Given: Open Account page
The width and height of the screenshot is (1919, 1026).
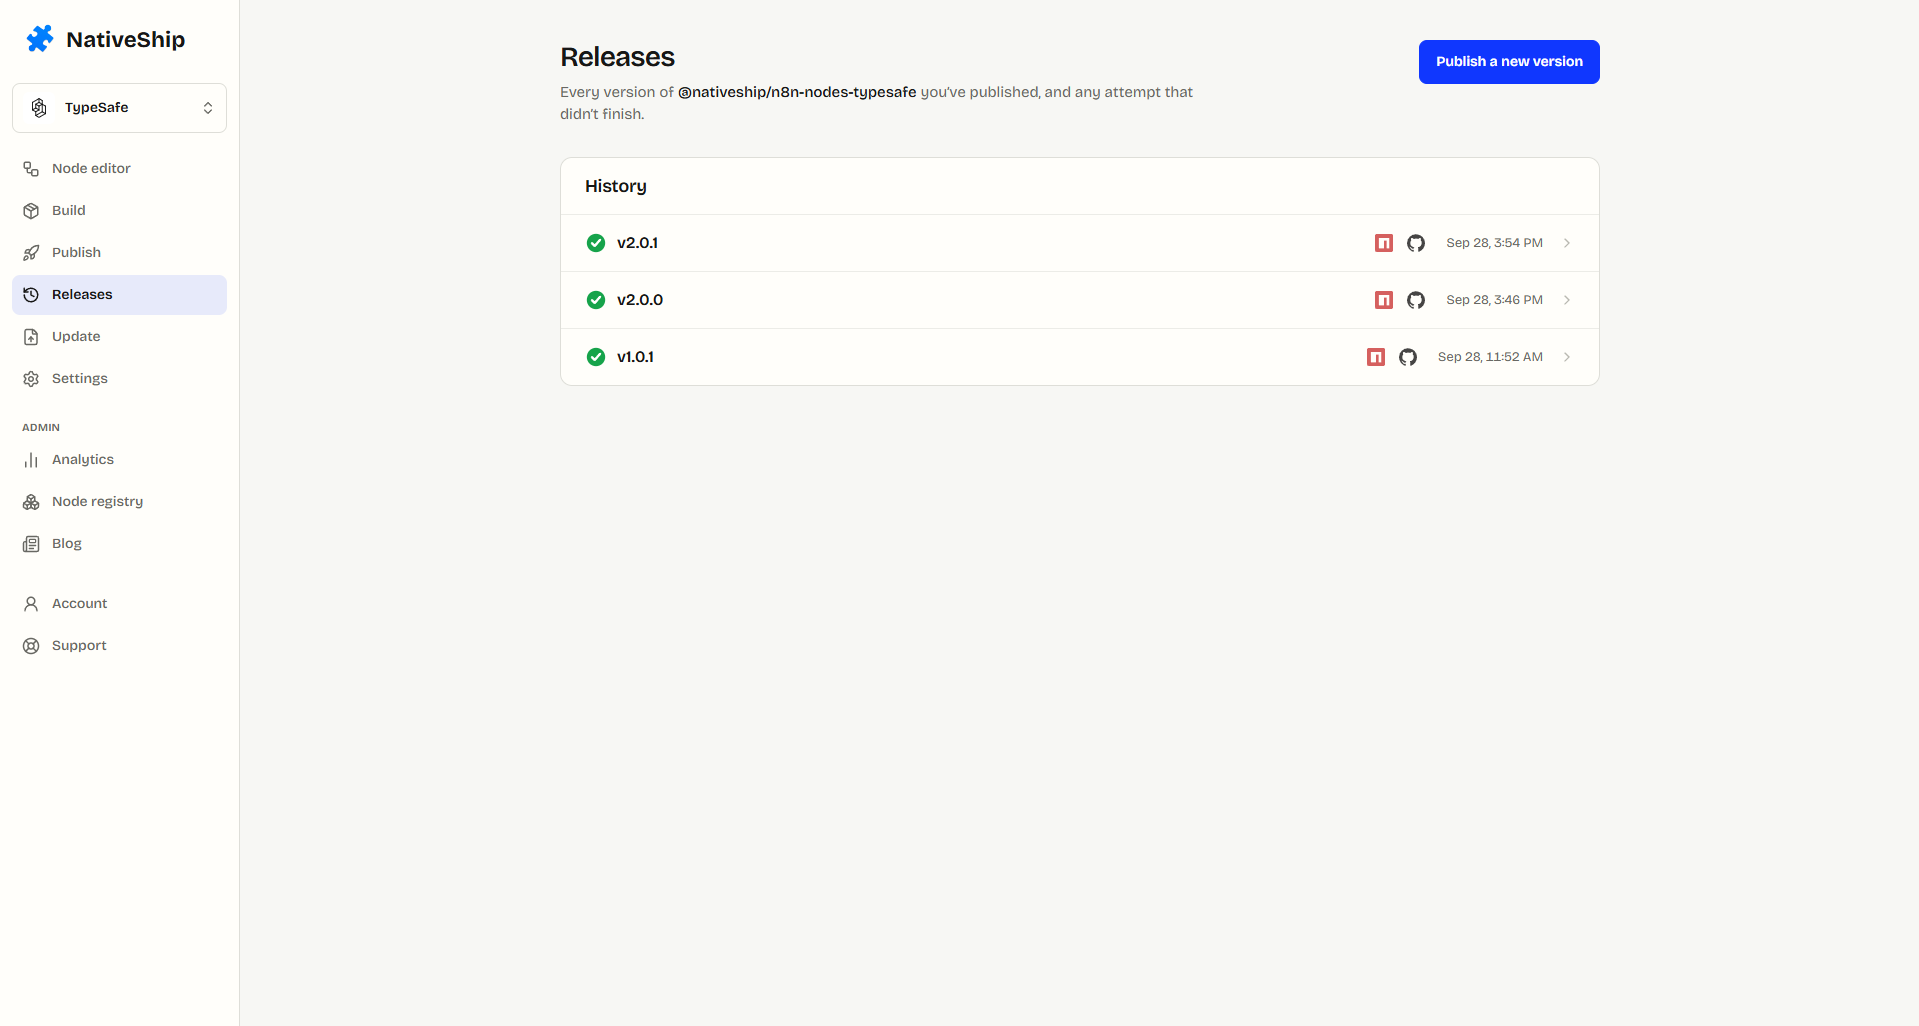Looking at the screenshot, I should tap(119, 604).
